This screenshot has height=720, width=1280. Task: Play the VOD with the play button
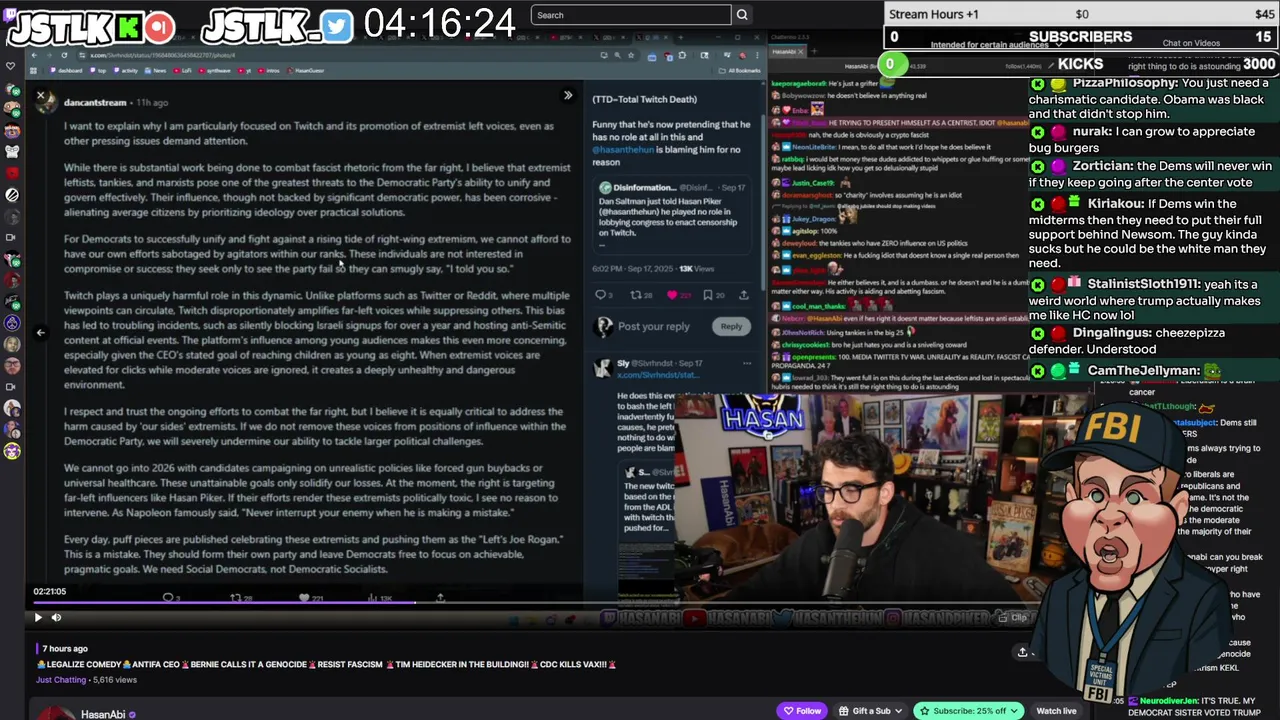coord(38,617)
